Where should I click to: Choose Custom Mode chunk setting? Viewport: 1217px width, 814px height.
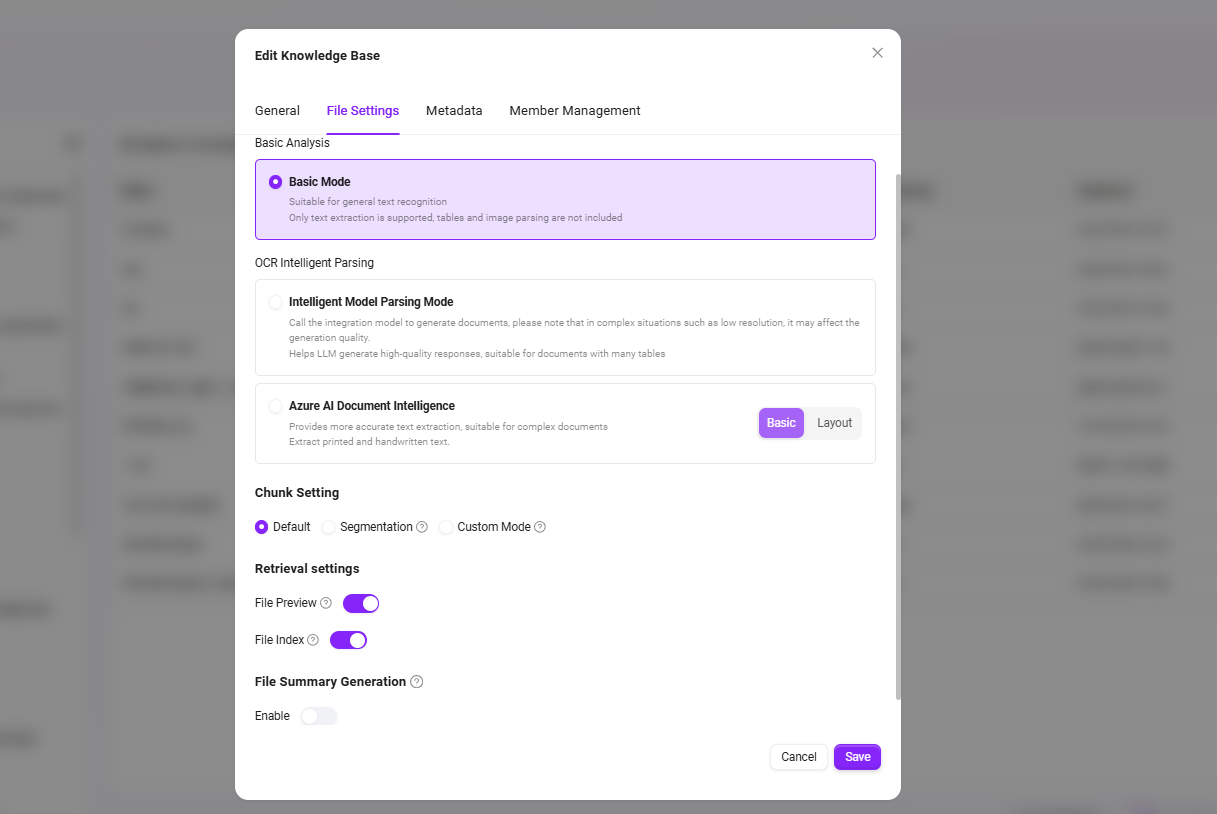pos(446,527)
